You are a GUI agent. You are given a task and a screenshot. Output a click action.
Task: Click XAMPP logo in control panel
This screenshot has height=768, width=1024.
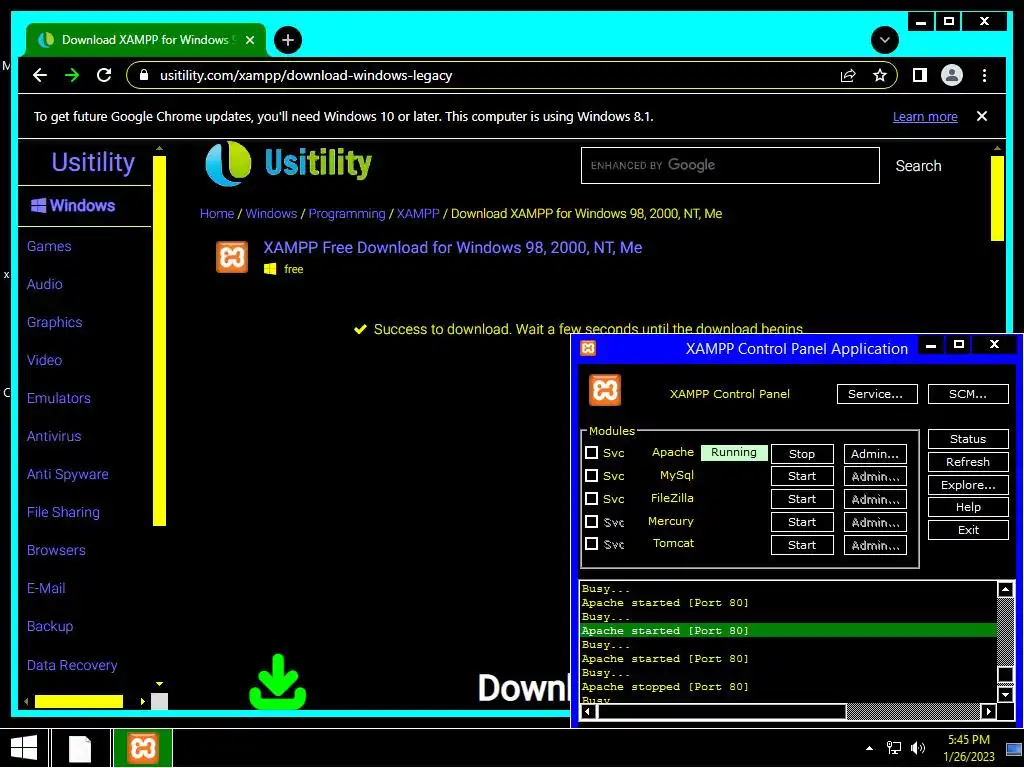coord(605,391)
